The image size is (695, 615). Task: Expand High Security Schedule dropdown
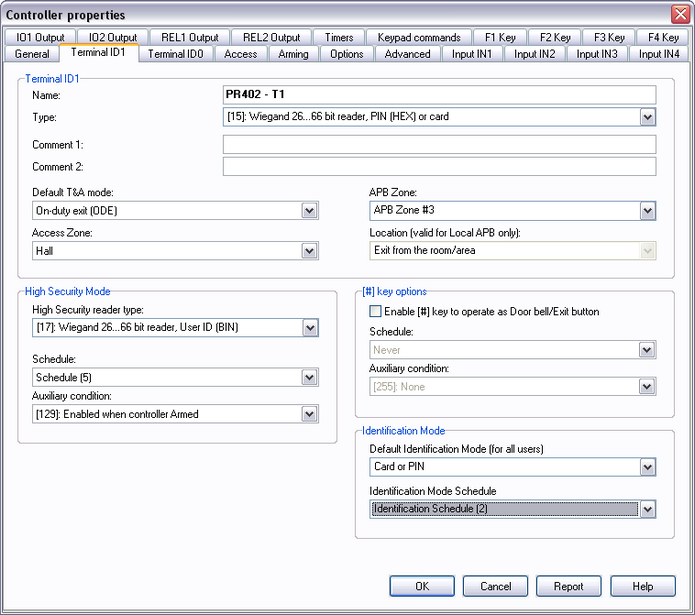[x=309, y=377]
